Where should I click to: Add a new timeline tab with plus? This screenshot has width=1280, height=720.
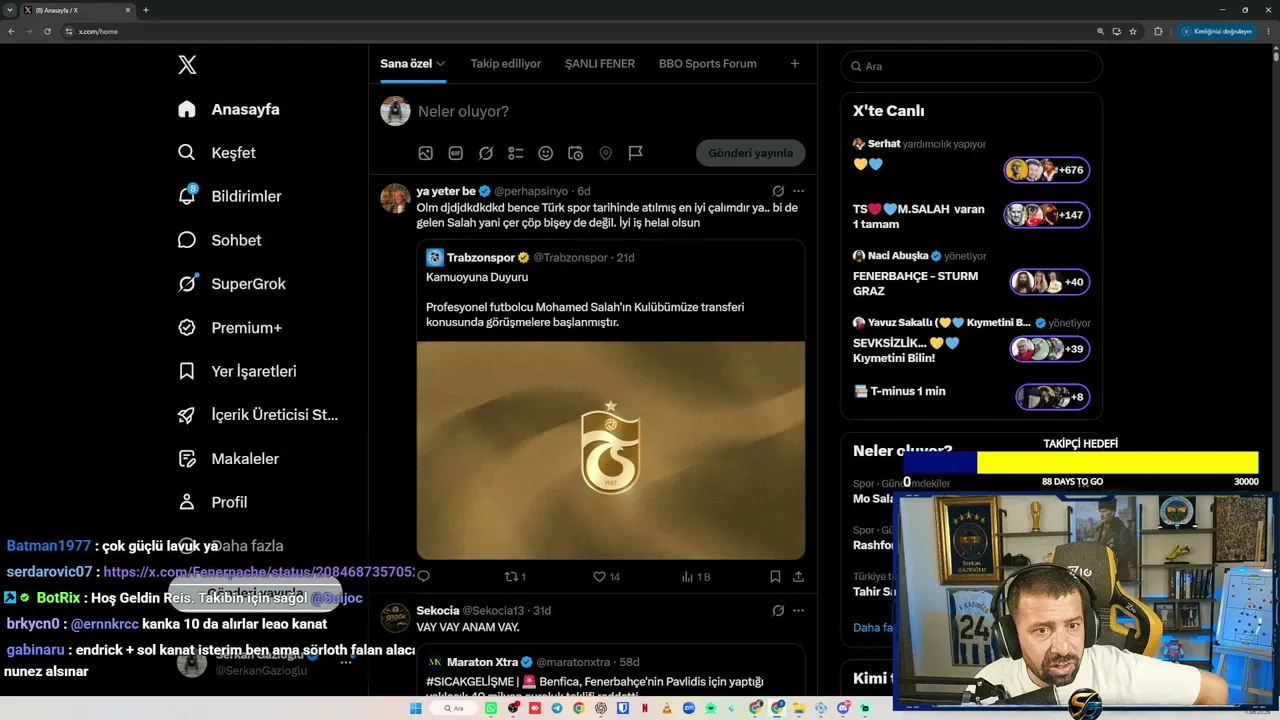pyautogui.click(x=795, y=64)
